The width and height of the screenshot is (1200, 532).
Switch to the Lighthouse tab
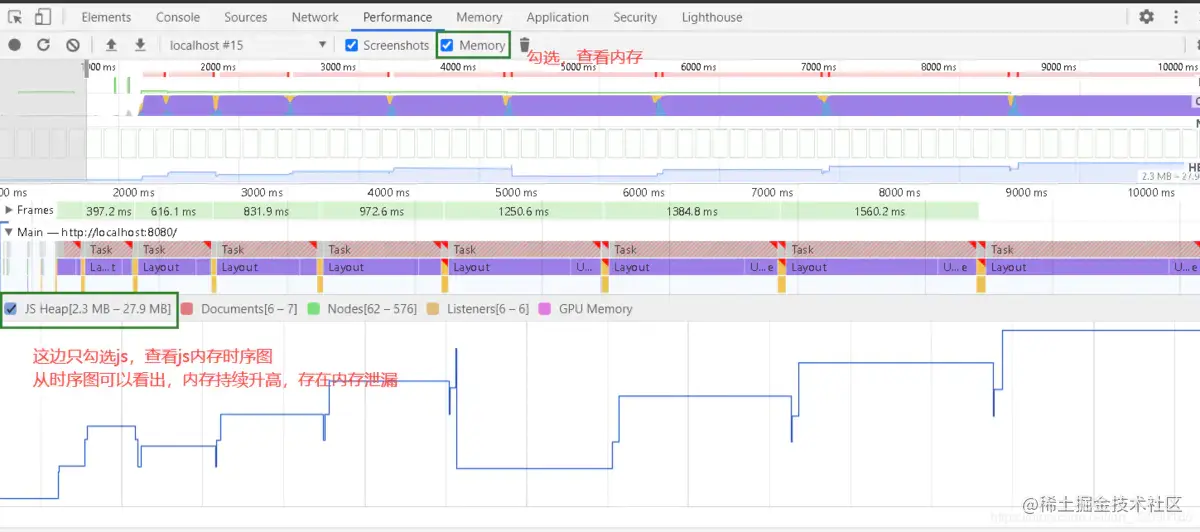click(712, 17)
